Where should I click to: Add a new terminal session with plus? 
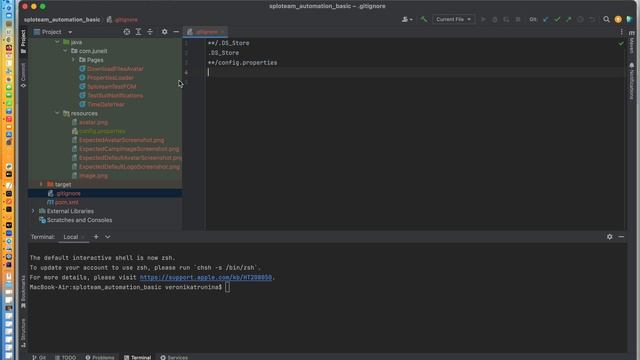[96, 237]
